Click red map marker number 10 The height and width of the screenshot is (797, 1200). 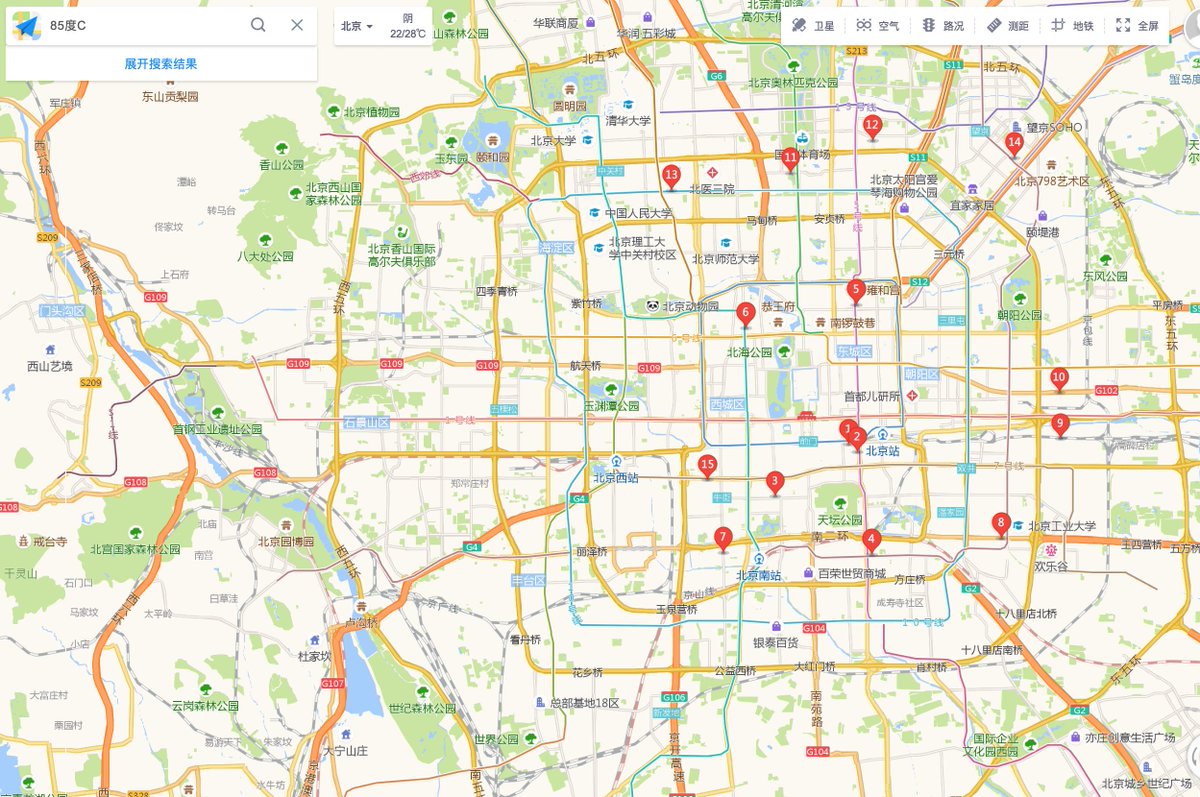click(x=1059, y=379)
